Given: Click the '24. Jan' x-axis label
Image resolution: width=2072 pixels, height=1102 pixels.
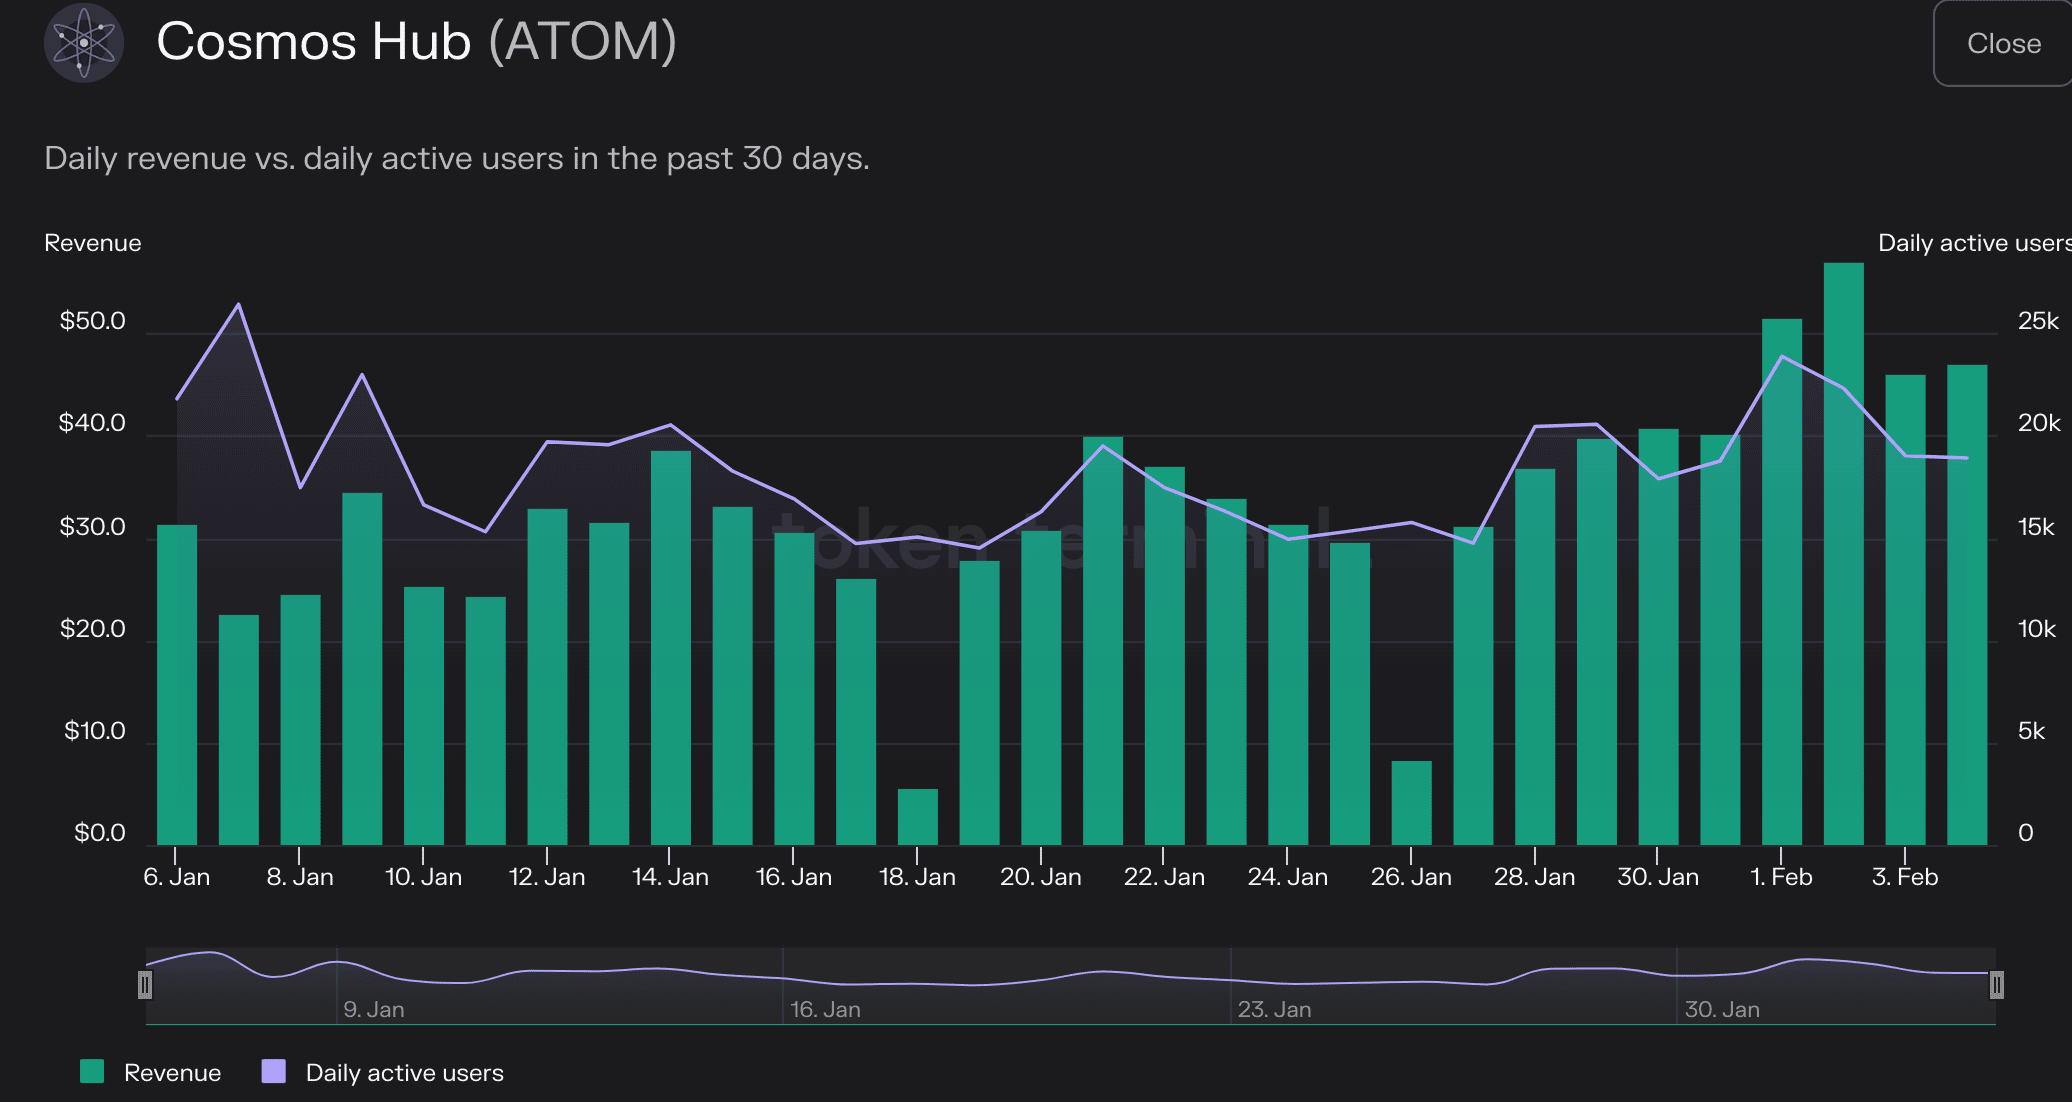Looking at the screenshot, I should 1288,877.
